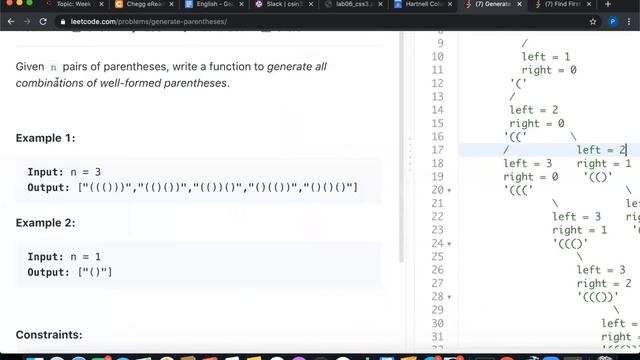Open the Chrome three-dot menu
Screen dimensions: 640x360
tap(629, 22)
